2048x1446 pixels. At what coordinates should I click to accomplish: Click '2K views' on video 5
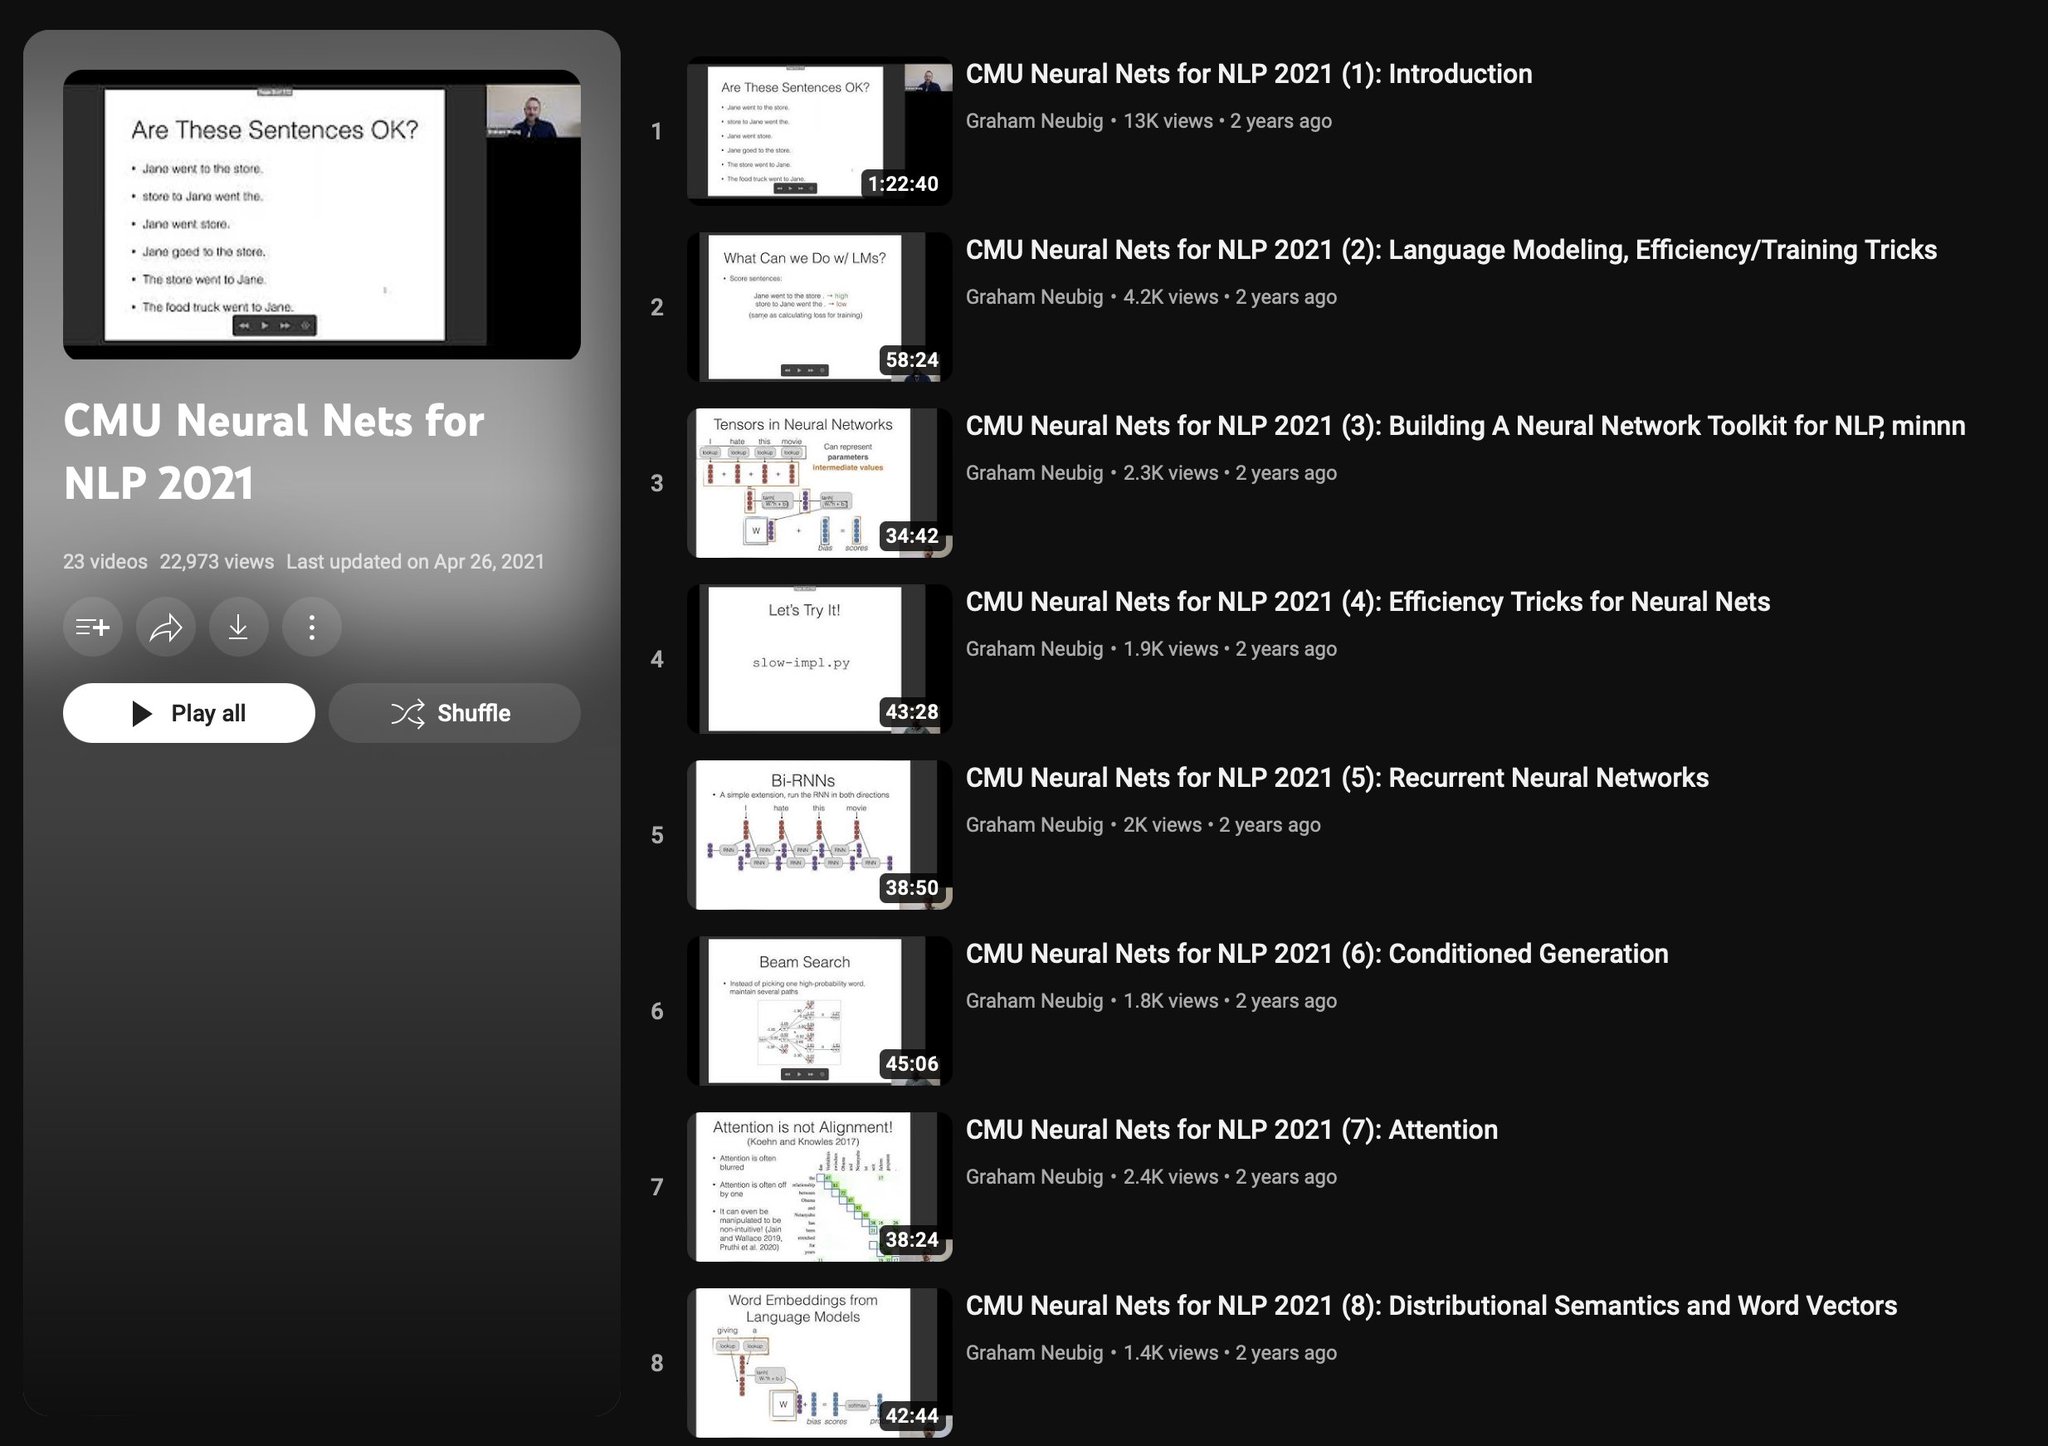[1162, 825]
